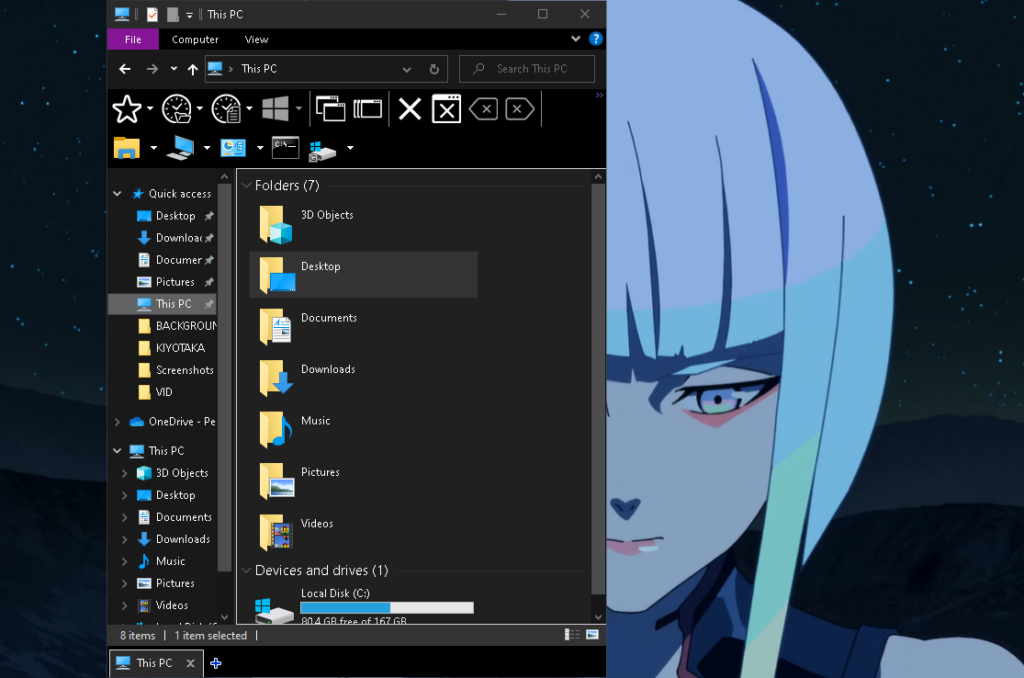The width and height of the screenshot is (1024, 678).
Task: Open the recent folders clock-with-folder button
Action: tap(177, 109)
